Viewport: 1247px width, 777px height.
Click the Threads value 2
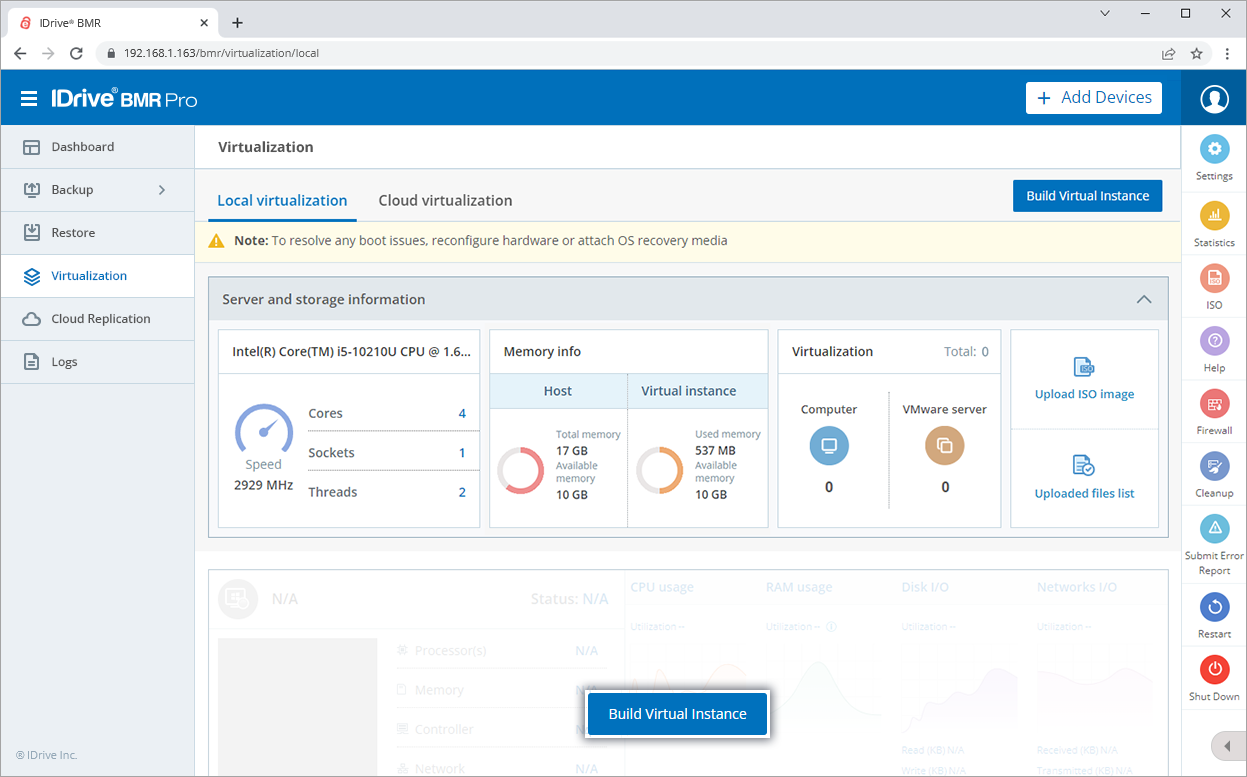(462, 492)
